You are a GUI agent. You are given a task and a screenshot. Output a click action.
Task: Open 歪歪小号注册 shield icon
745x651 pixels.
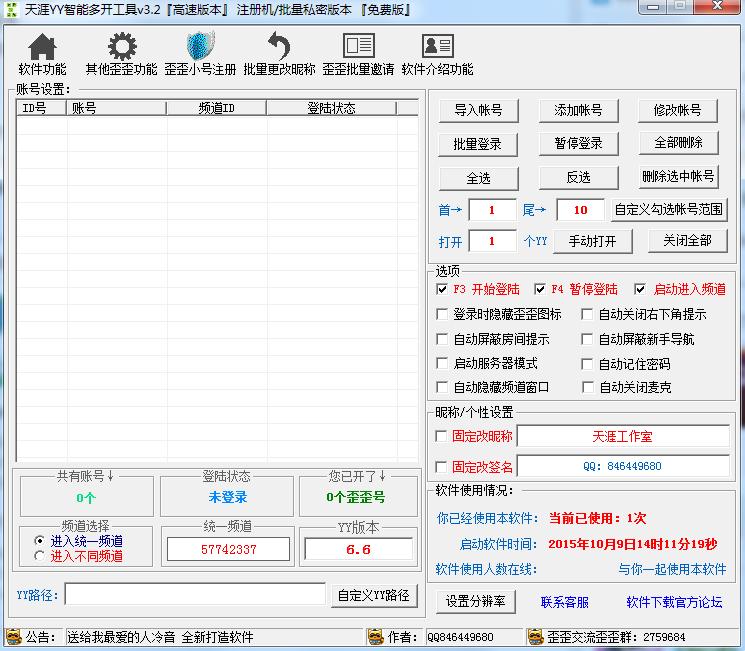pyautogui.click(x=200, y=46)
